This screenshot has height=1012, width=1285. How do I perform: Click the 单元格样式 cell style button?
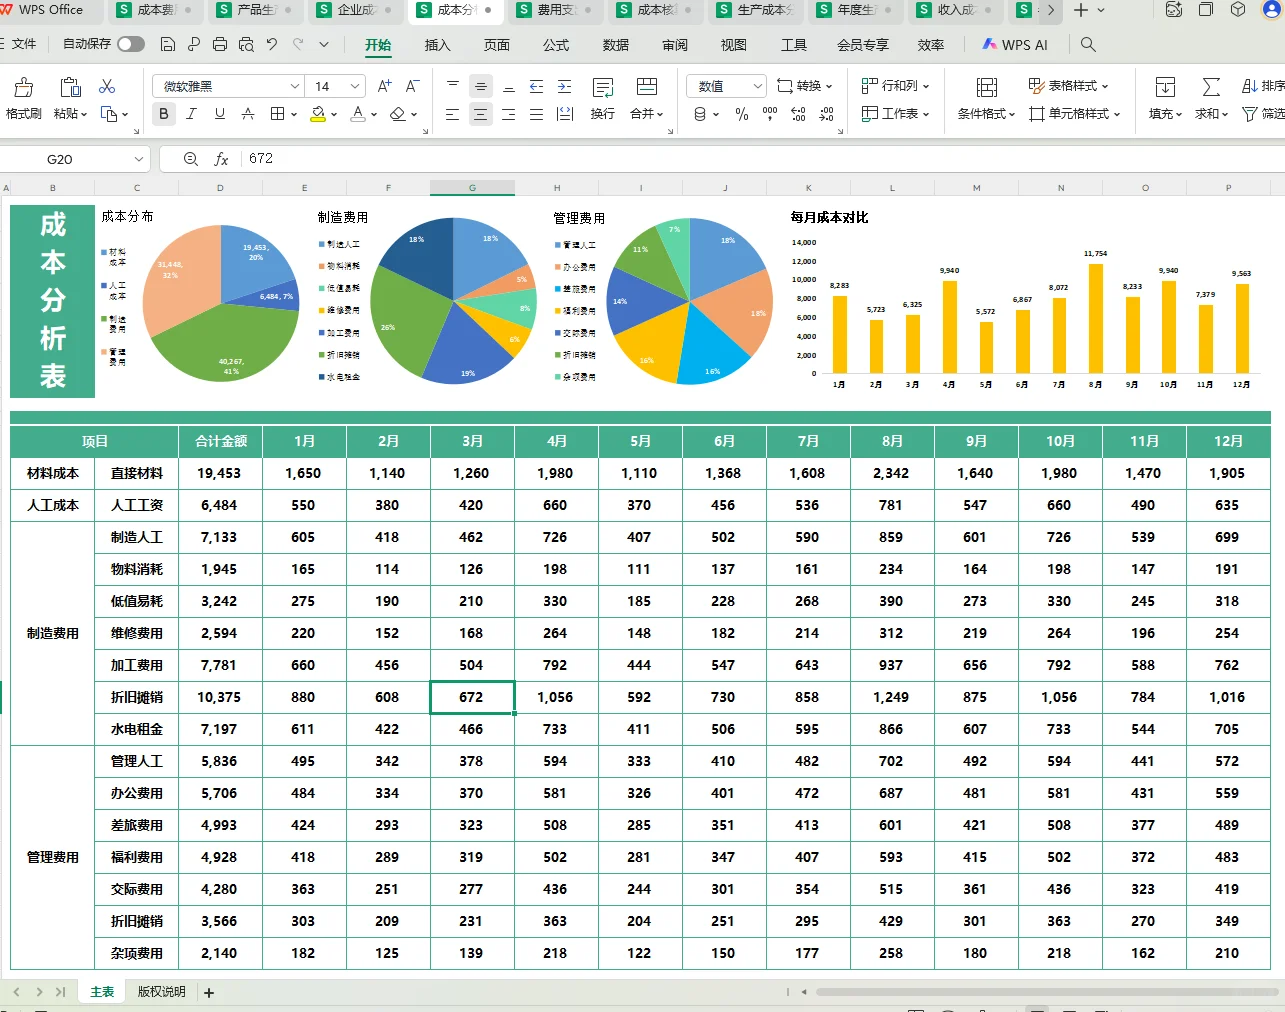1075,114
